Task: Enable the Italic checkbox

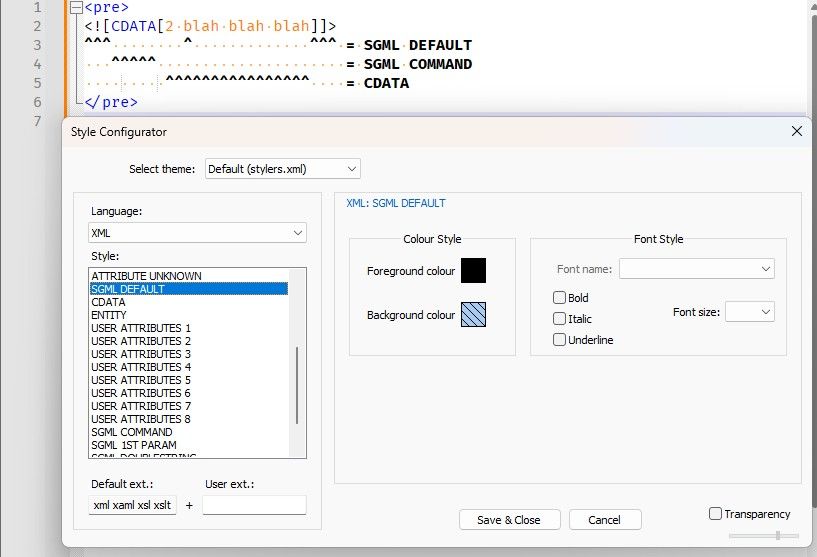Action: 559,318
